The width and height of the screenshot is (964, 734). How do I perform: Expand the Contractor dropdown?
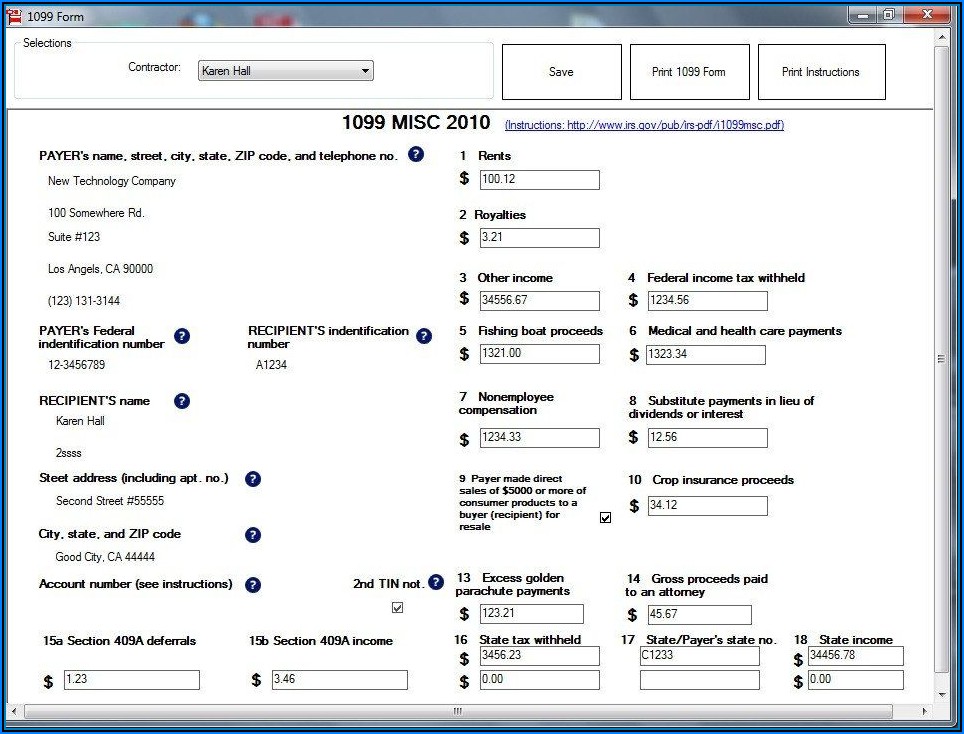366,71
